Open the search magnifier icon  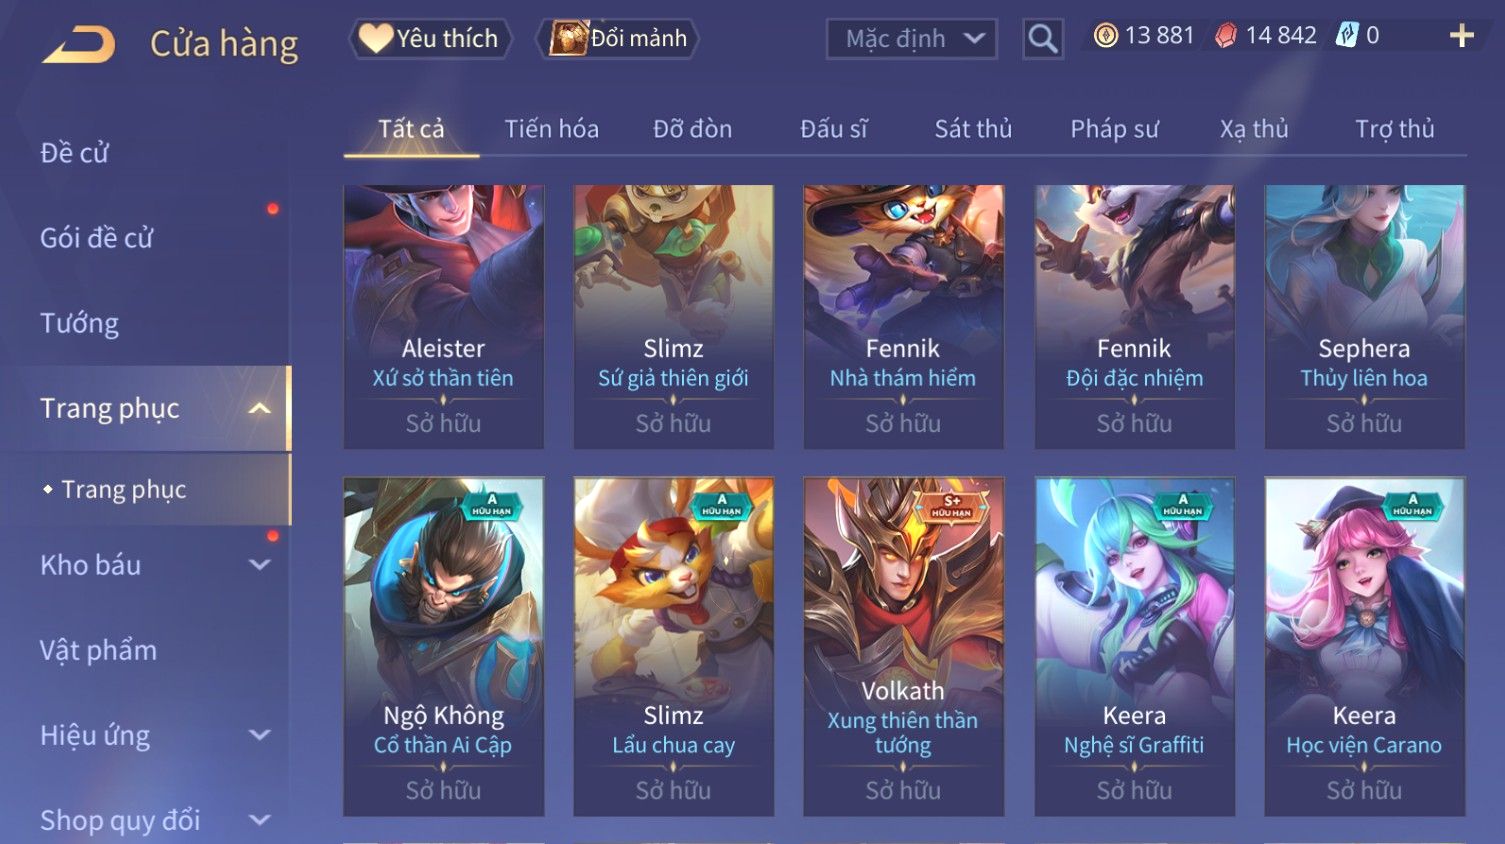tap(1042, 39)
